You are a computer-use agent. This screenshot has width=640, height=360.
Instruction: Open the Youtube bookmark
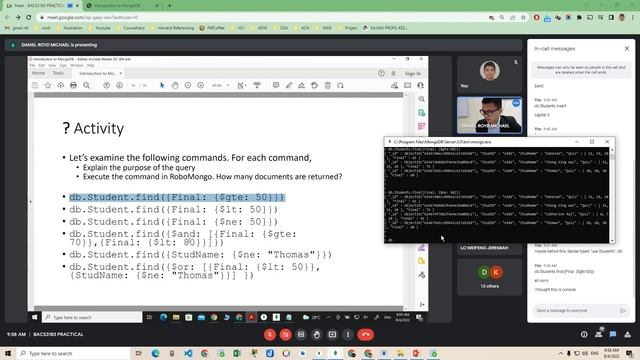click(100, 28)
